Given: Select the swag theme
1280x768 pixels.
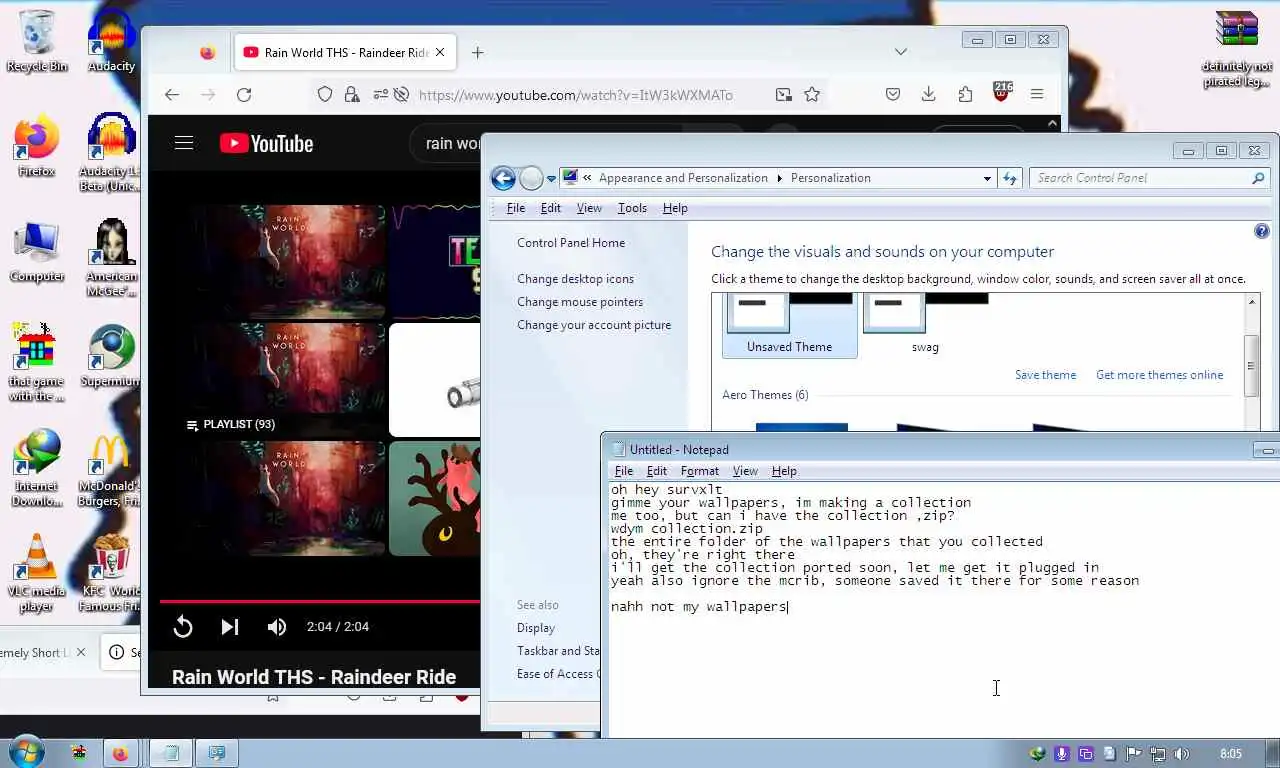Looking at the screenshot, I should (x=925, y=326).
